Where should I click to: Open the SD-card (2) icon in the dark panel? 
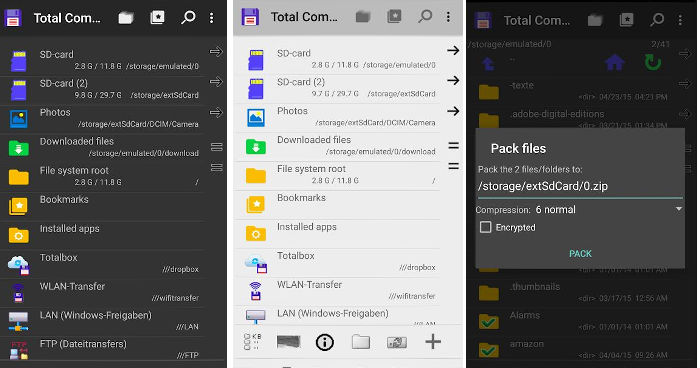tap(19, 90)
